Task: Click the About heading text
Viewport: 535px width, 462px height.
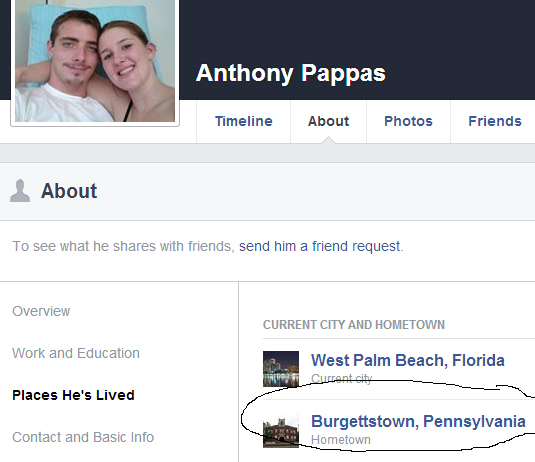Action: click(x=69, y=191)
